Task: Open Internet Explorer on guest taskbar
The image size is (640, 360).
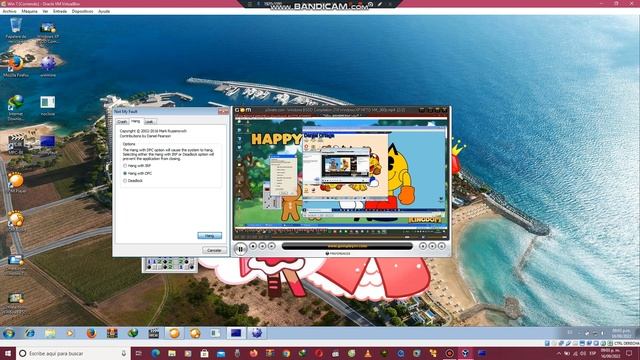Action: [29, 333]
